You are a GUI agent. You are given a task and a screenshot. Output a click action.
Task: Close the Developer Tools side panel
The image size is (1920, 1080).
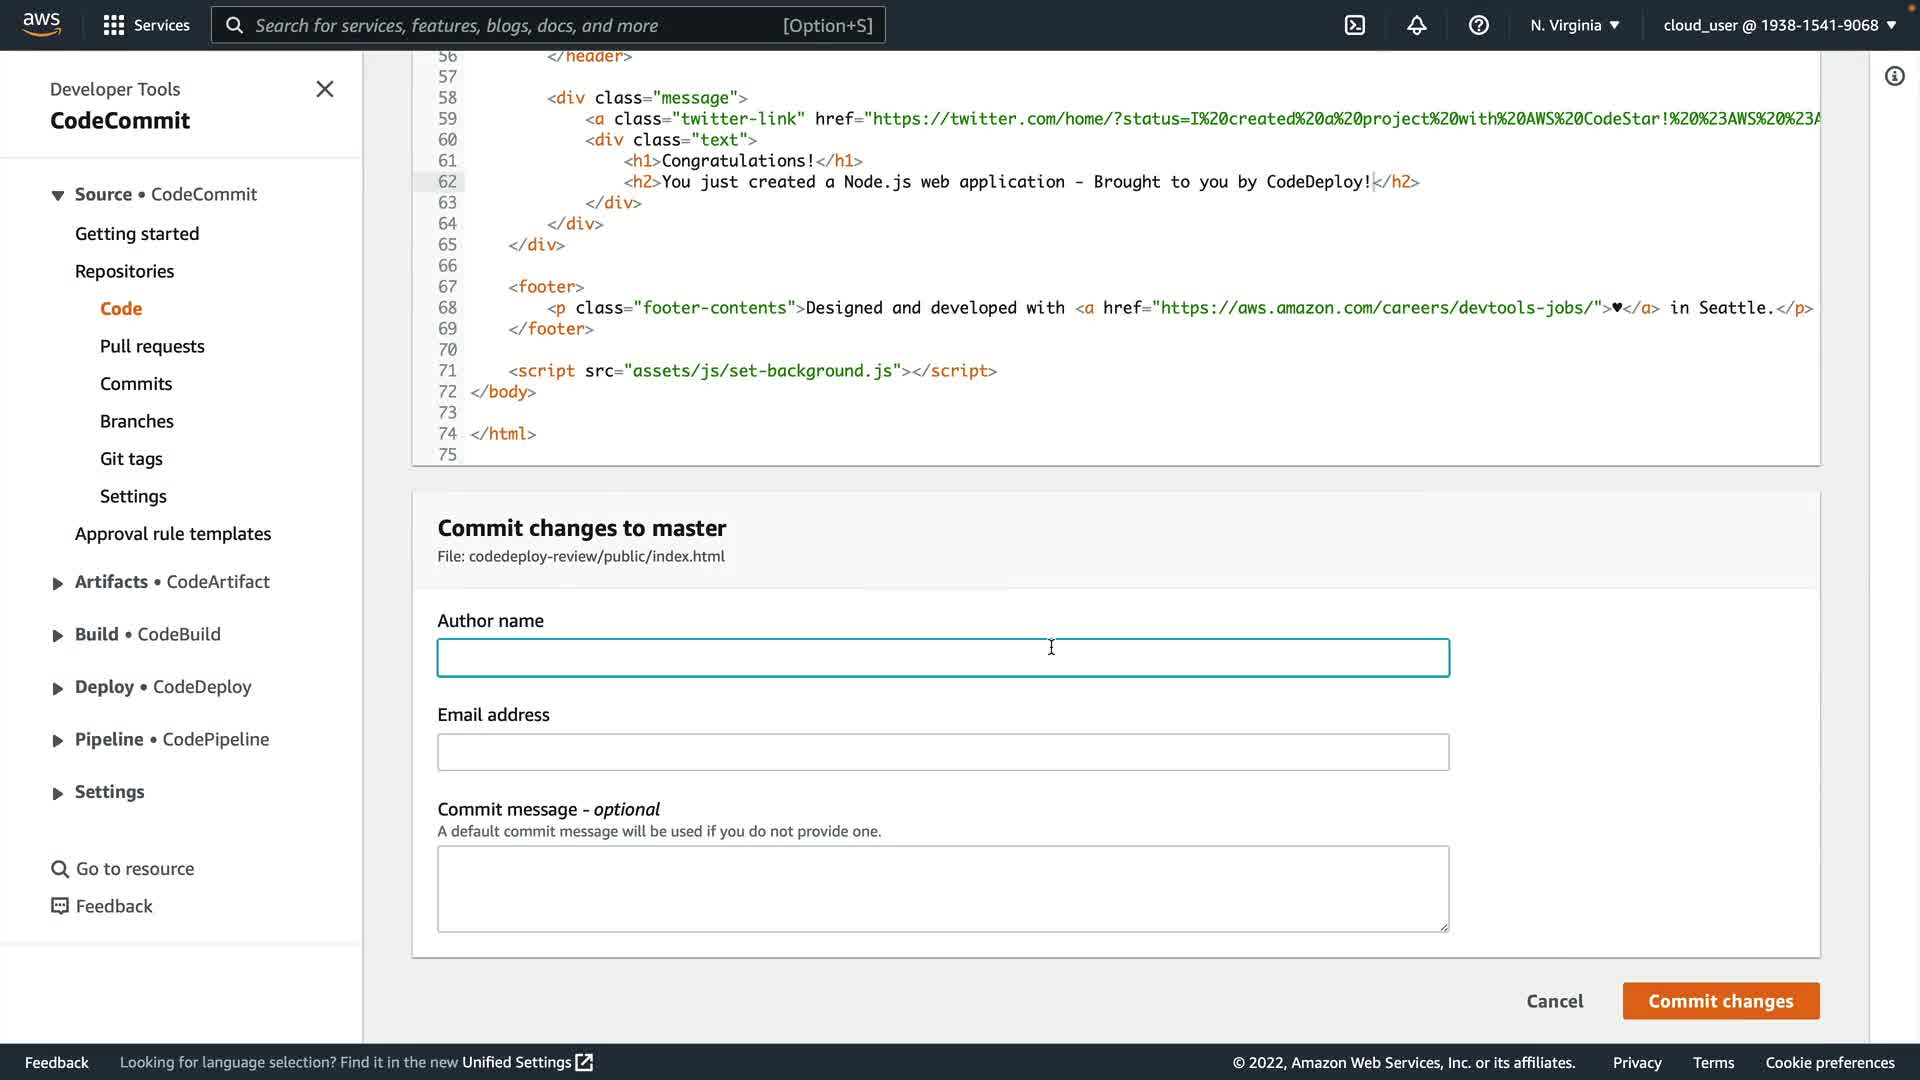pyautogui.click(x=325, y=89)
